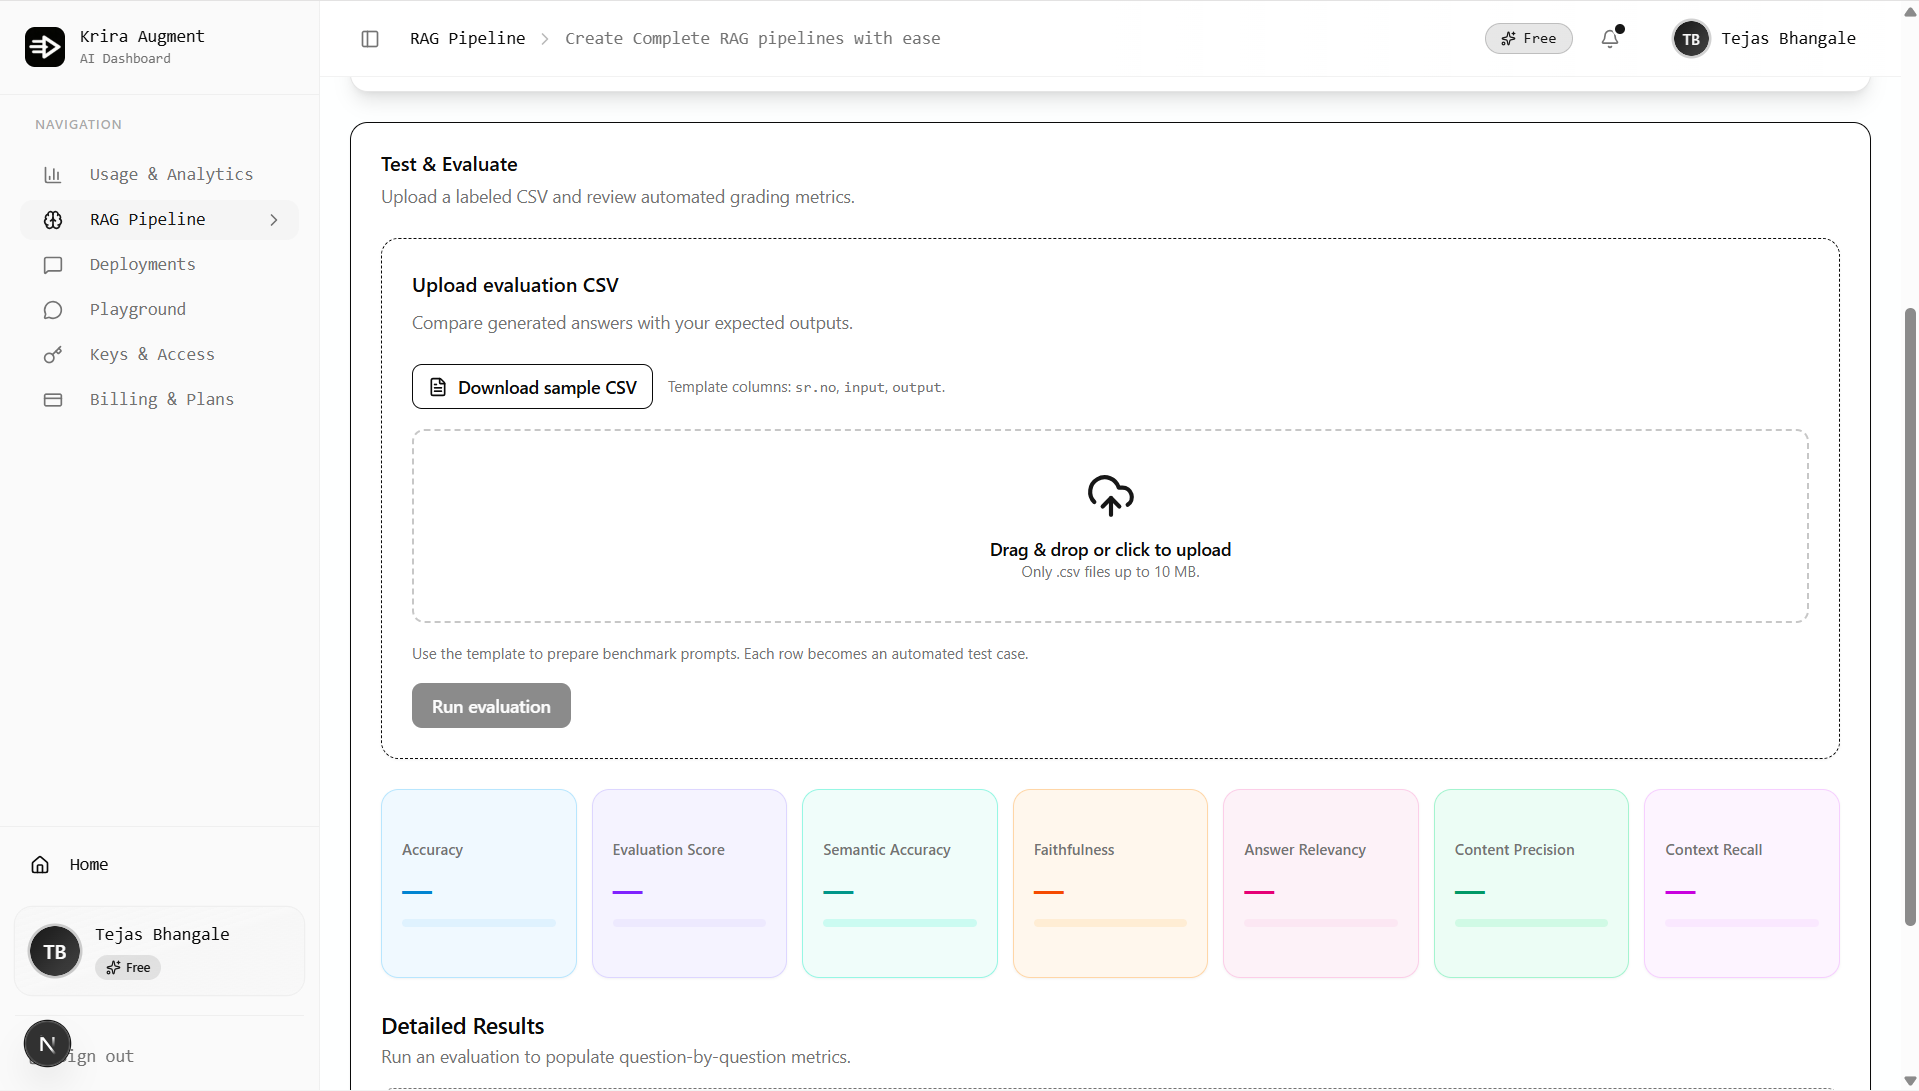Screen dimensions: 1919x1091
Task: Click the Accuracy metric card
Action: coord(479,884)
